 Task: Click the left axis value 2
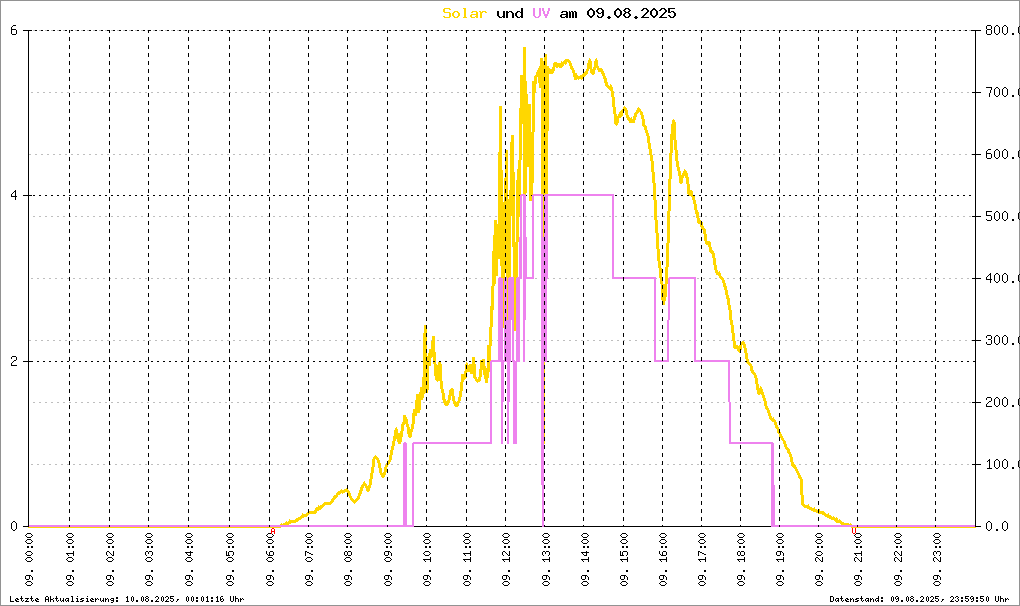14,361
